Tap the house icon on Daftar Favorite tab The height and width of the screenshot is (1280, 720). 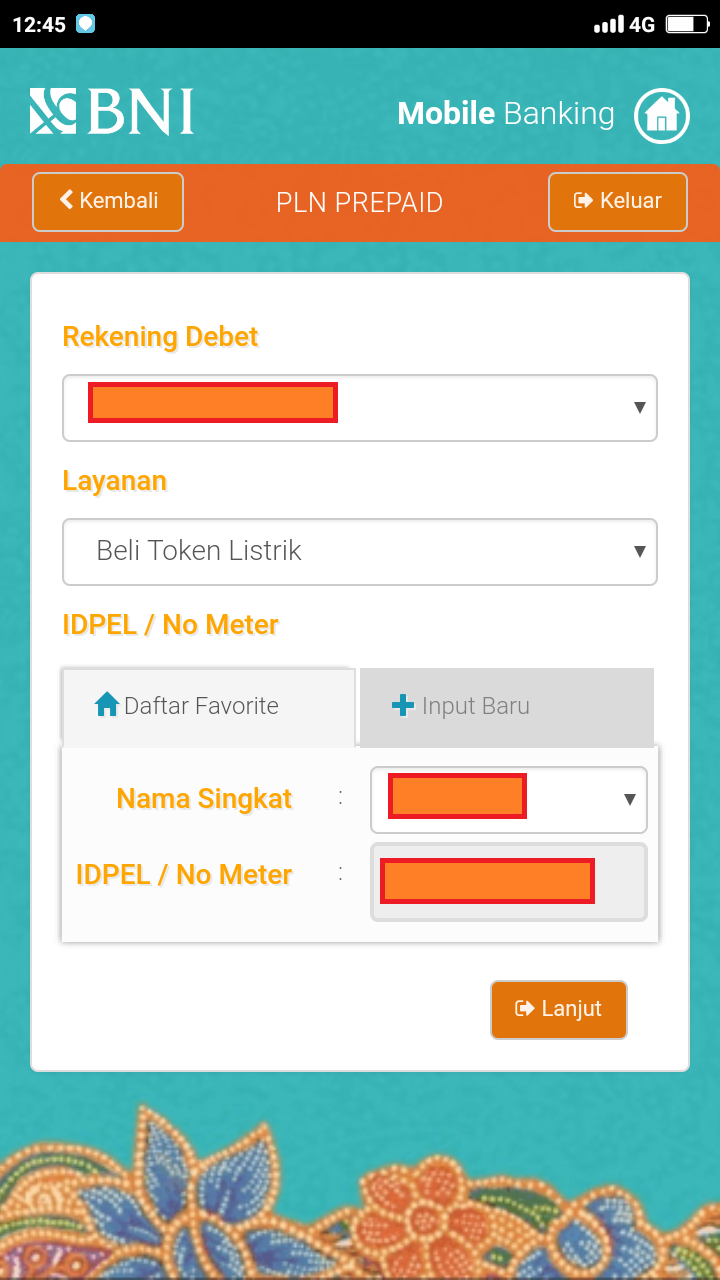(x=106, y=704)
